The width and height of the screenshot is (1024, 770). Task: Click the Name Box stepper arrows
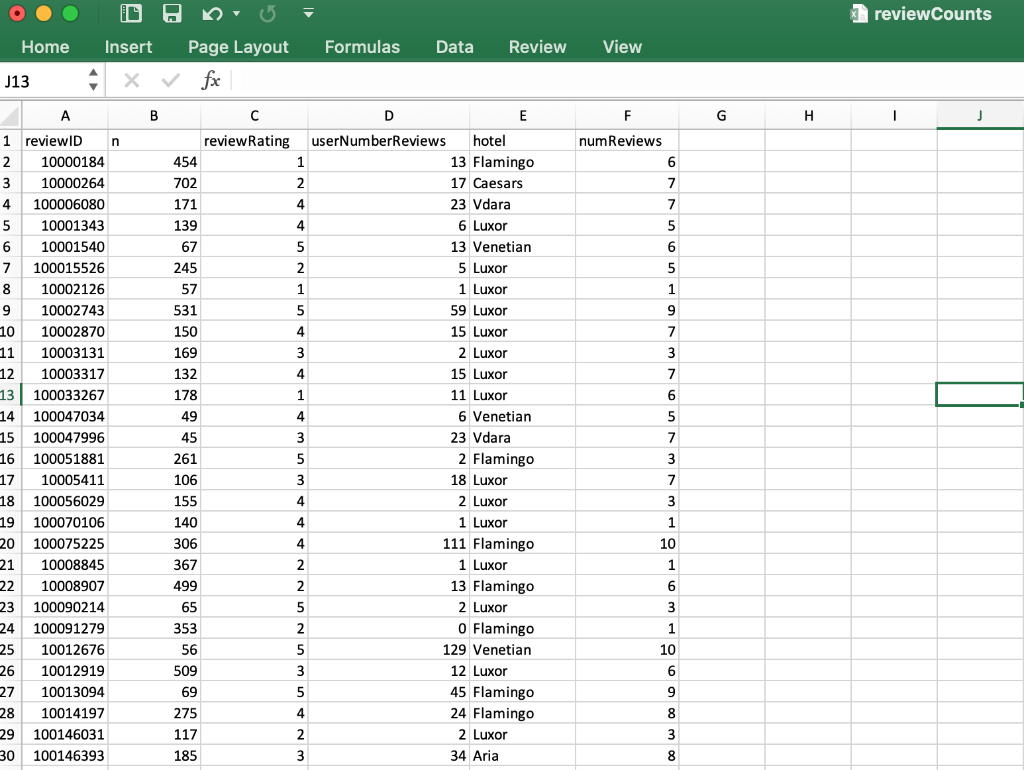click(93, 80)
